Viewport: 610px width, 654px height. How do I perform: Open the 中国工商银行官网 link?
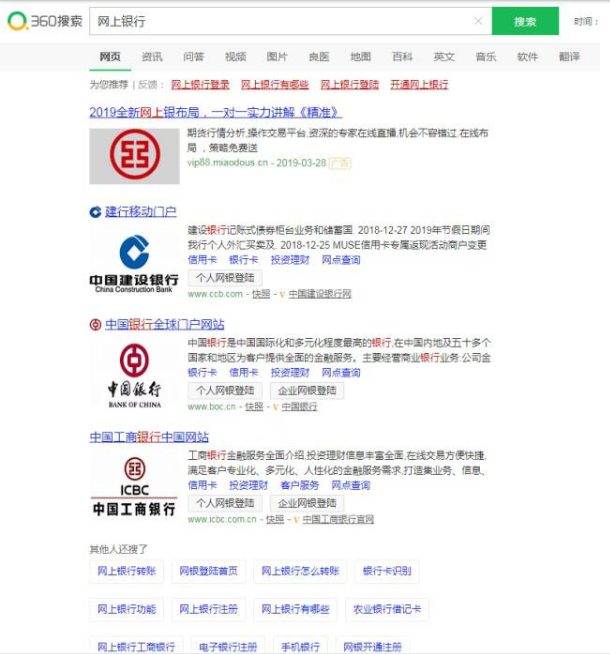point(338,519)
